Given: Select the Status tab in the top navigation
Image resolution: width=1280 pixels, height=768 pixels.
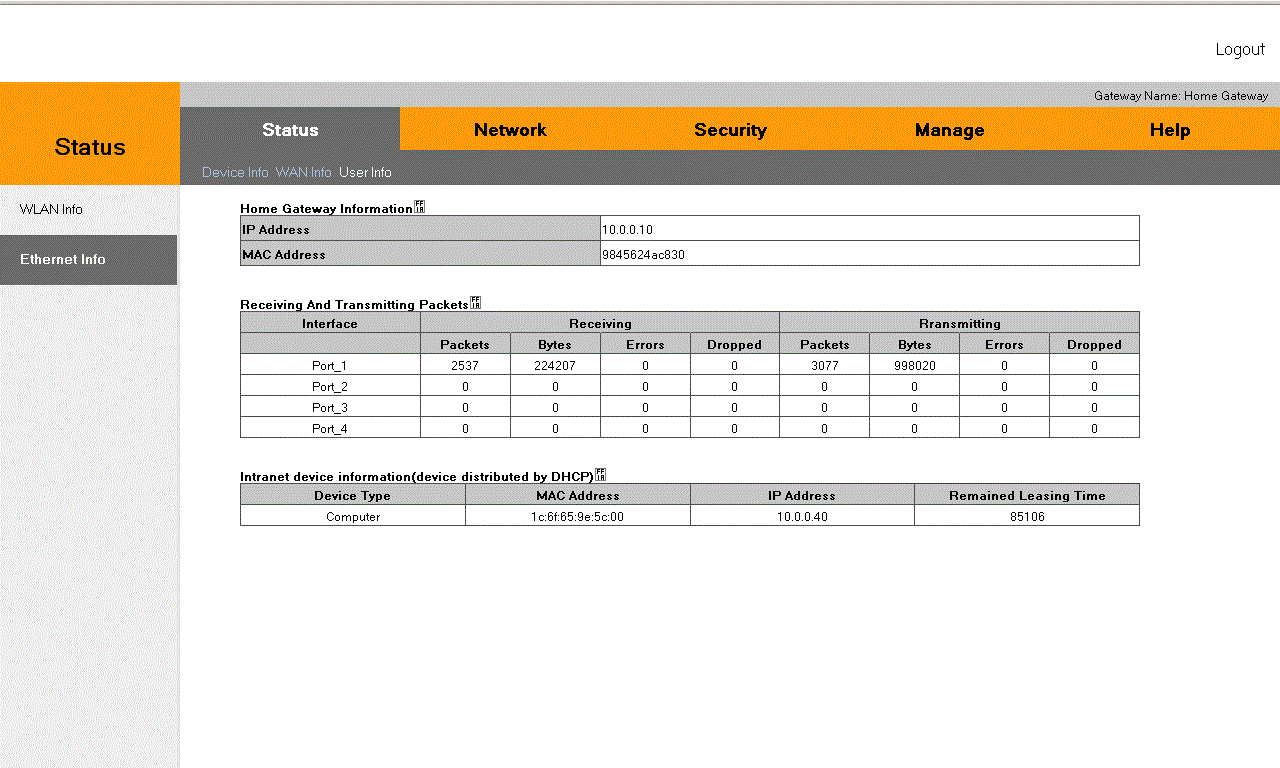Looking at the screenshot, I should pos(290,130).
